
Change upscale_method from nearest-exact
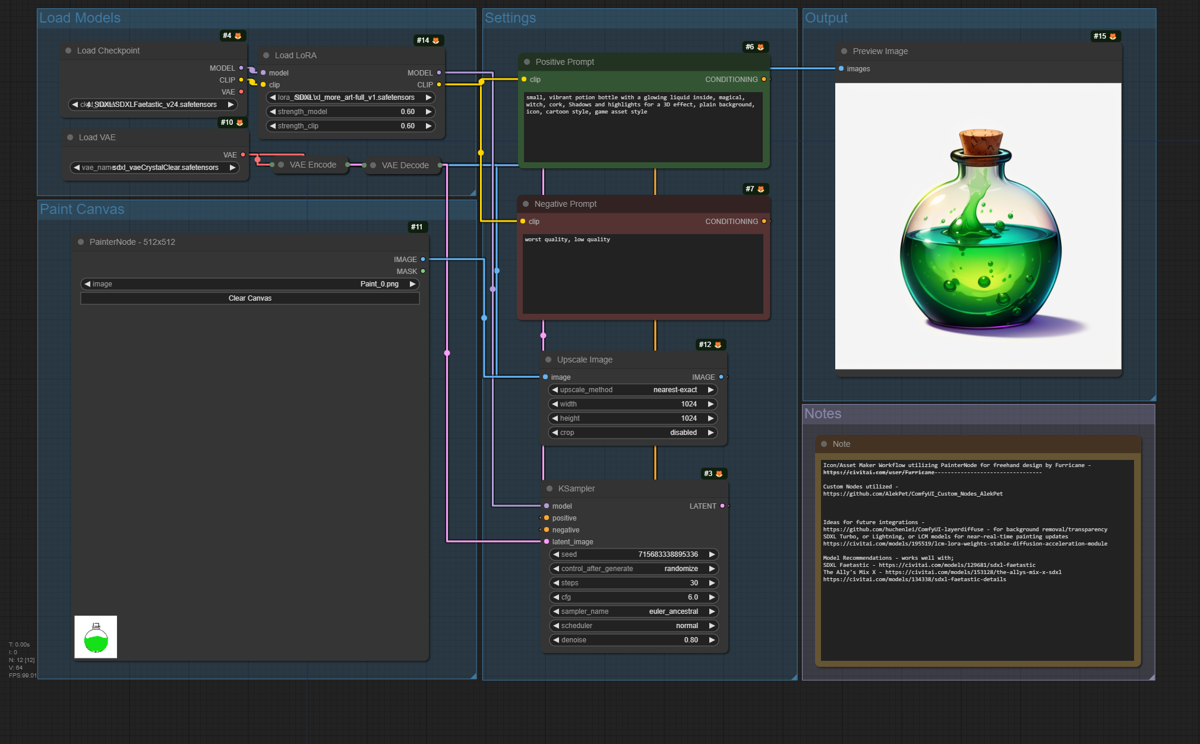click(712, 390)
